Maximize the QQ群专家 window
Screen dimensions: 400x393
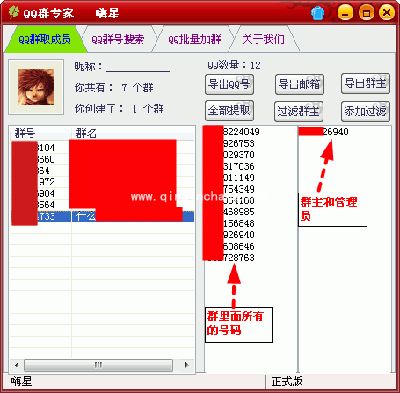[366, 13]
